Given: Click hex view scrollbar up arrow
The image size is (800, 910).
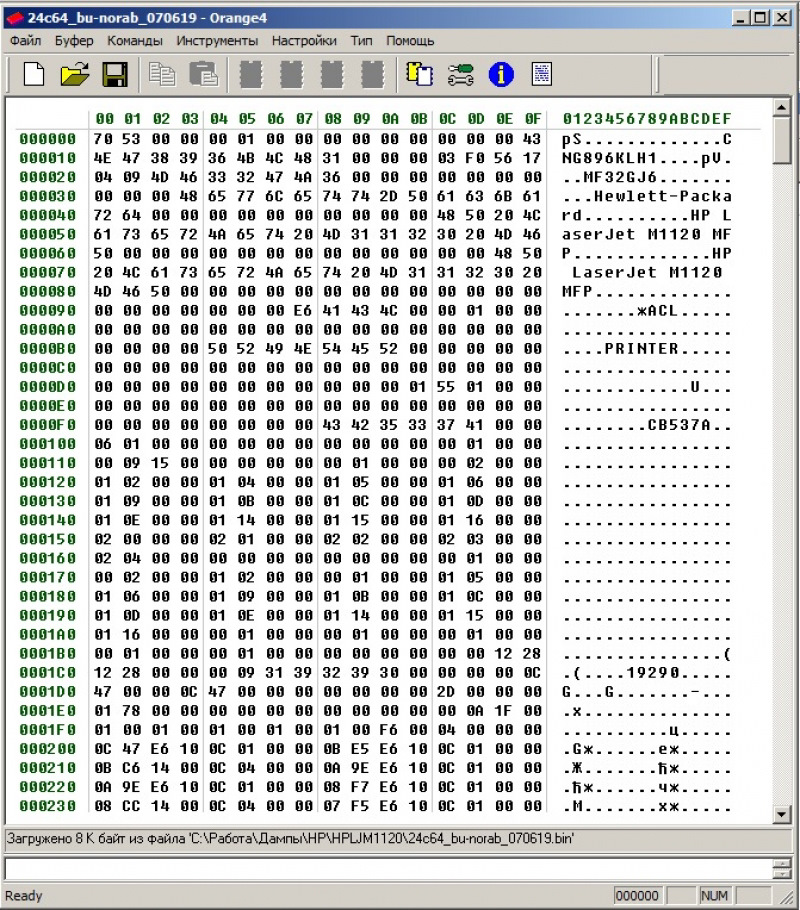Looking at the screenshot, I should 782,107.
